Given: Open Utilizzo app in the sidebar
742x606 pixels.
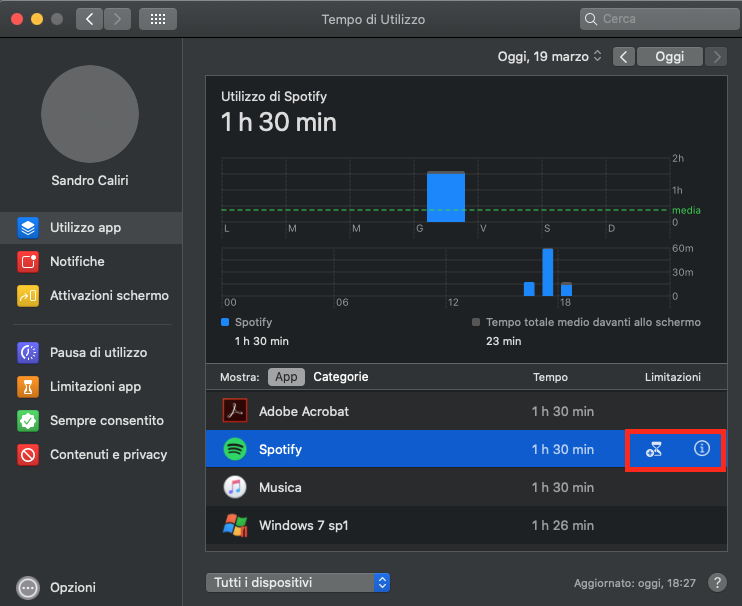Looking at the screenshot, I should click(x=91, y=228).
